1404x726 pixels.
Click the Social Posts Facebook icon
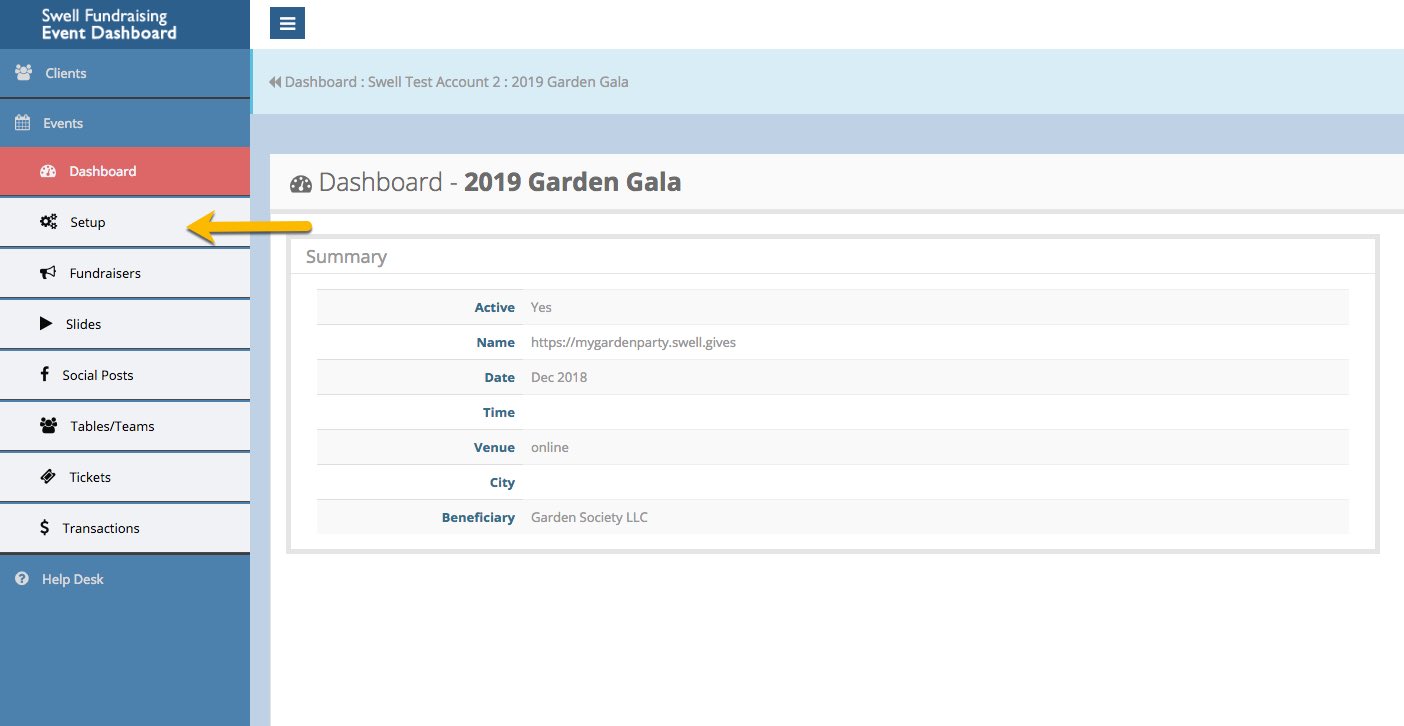tap(44, 375)
